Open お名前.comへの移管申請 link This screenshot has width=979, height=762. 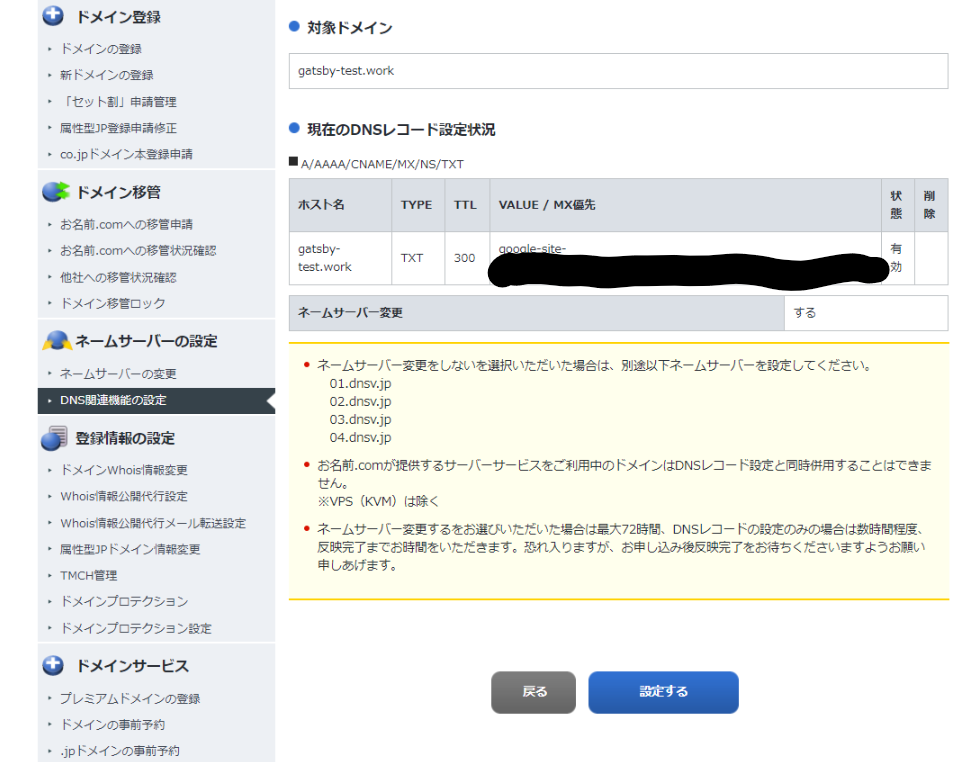click(x=126, y=224)
